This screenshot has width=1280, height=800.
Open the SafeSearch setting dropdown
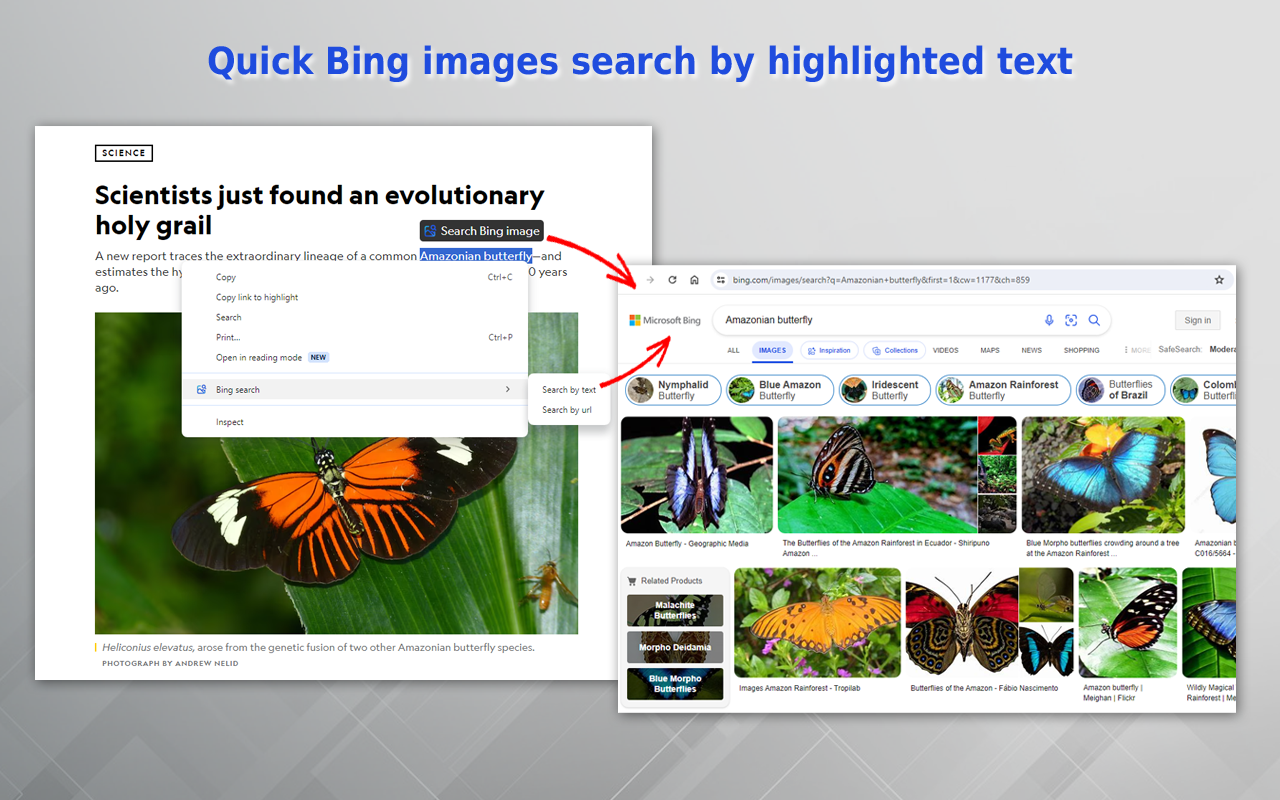click(1197, 350)
